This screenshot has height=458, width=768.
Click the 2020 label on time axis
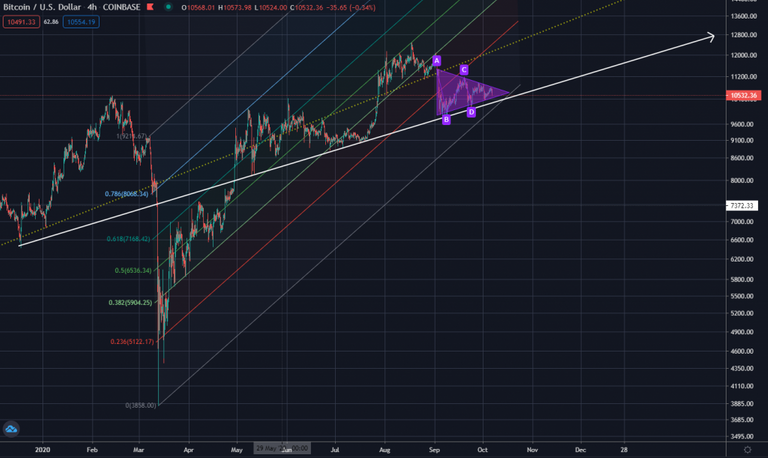[43, 450]
